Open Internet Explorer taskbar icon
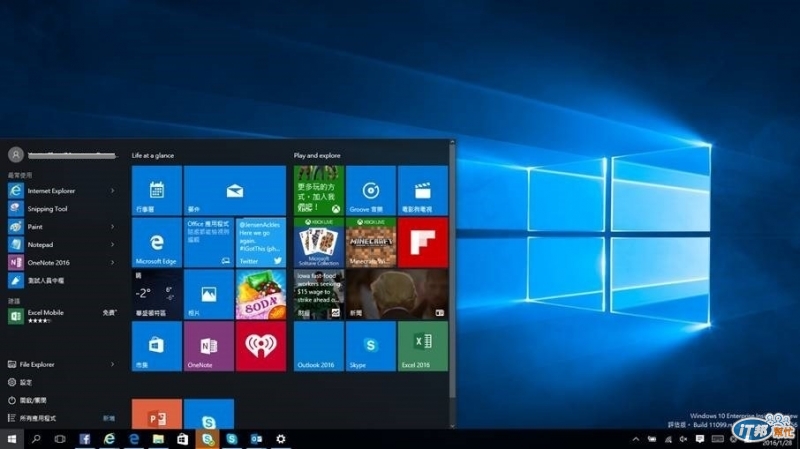 (109, 439)
